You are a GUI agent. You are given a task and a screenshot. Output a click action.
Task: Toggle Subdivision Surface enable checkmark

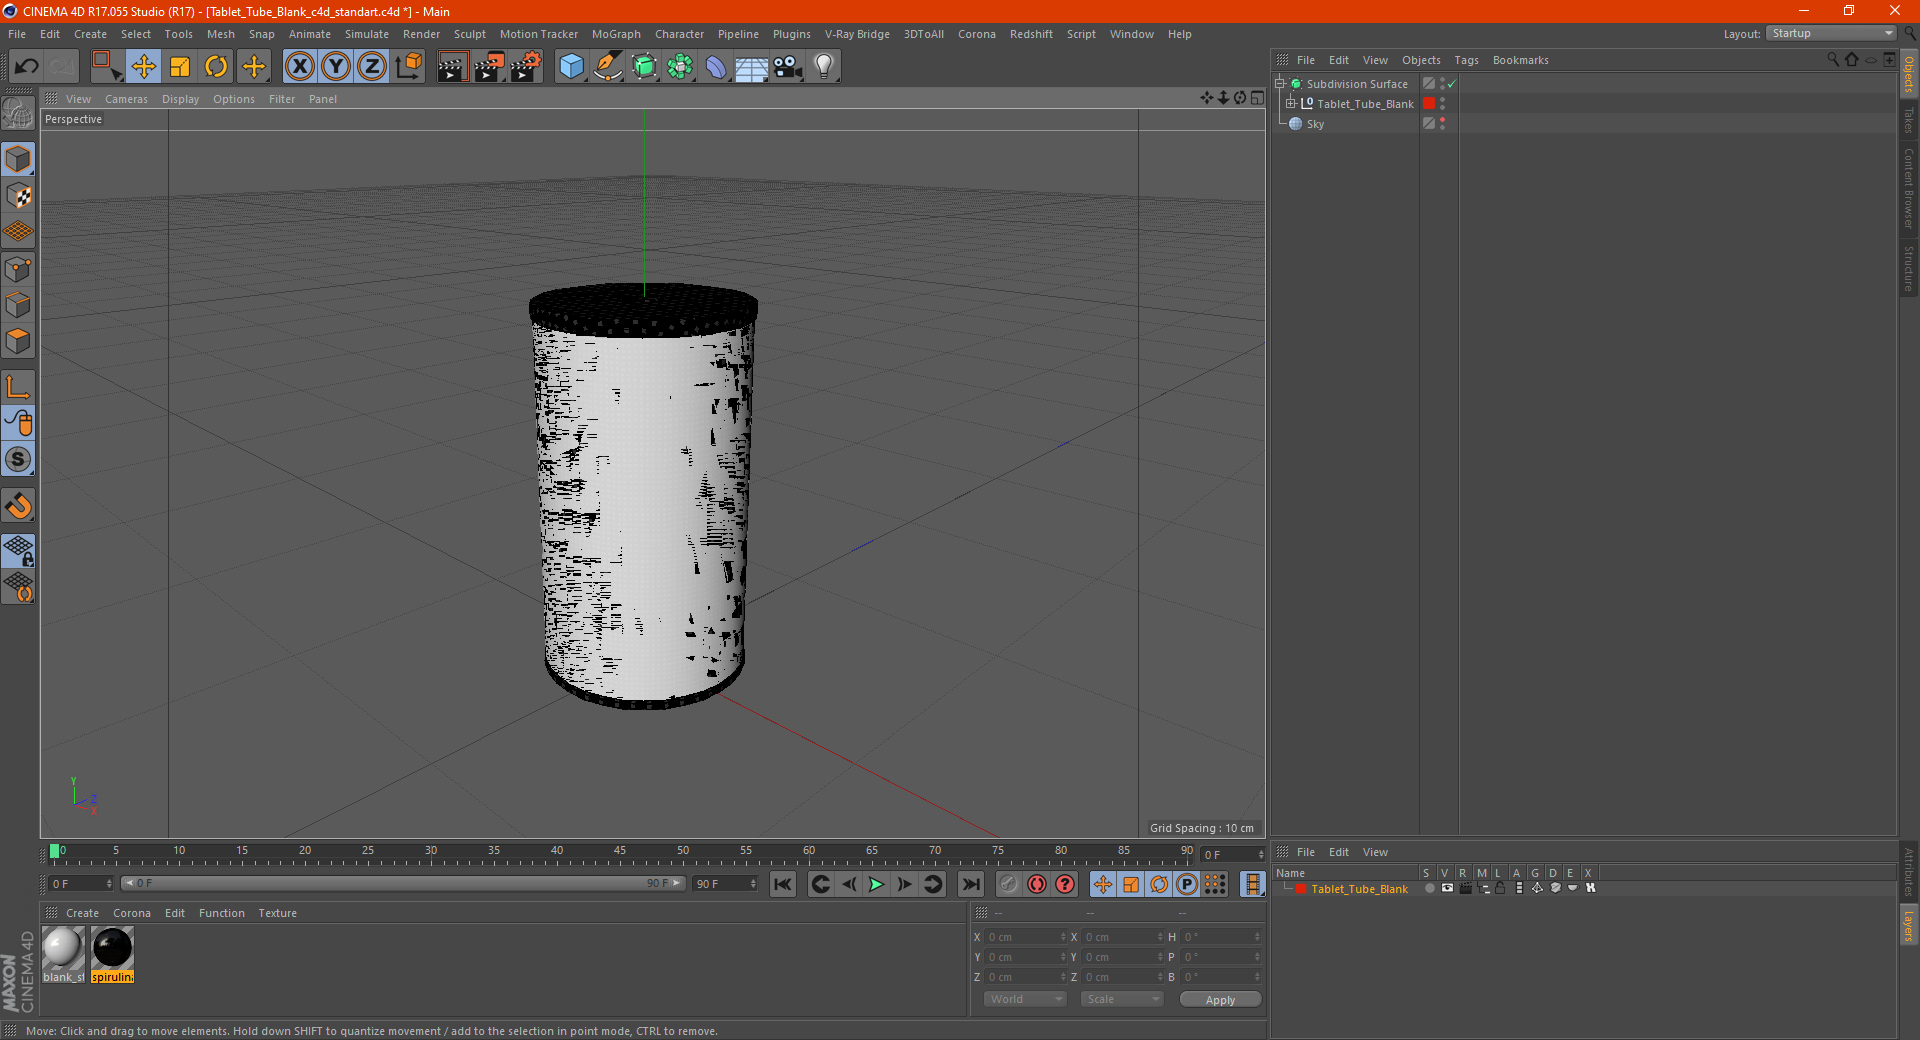click(1451, 84)
